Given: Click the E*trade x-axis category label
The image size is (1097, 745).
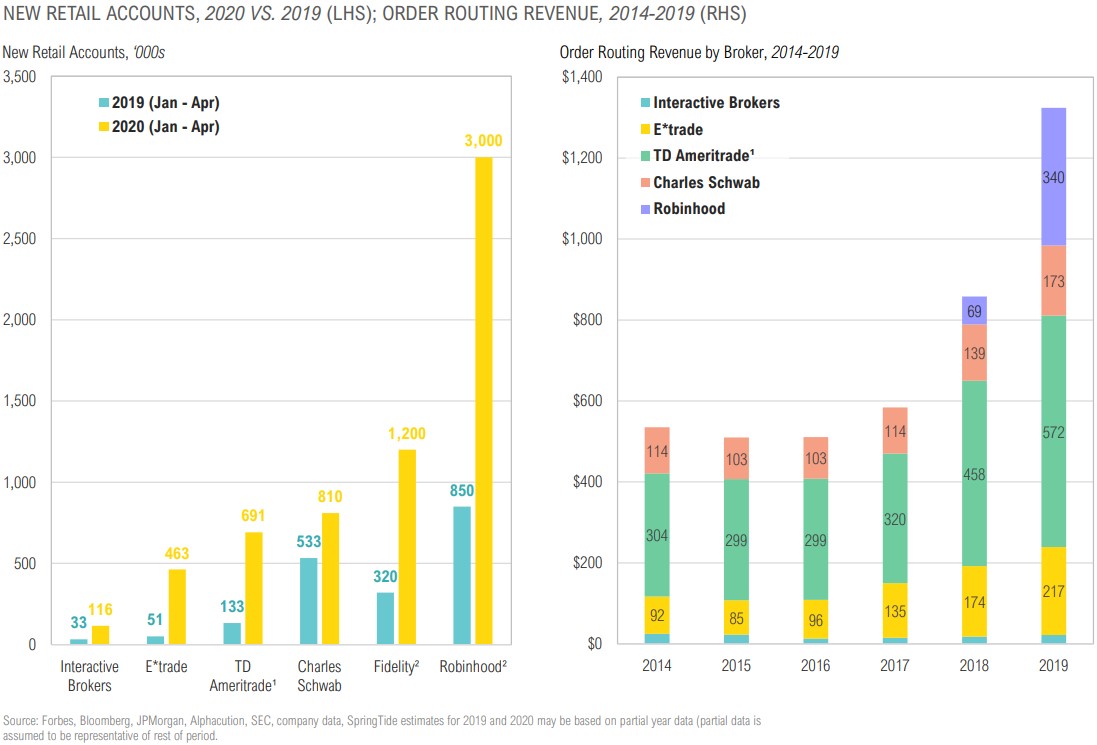Looking at the screenshot, I should tap(166, 667).
